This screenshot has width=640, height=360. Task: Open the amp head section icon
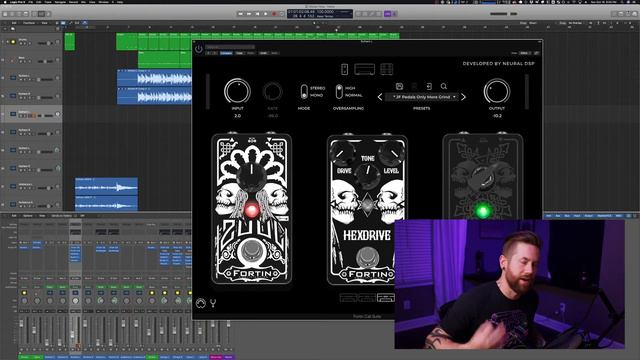pos(364,69)
